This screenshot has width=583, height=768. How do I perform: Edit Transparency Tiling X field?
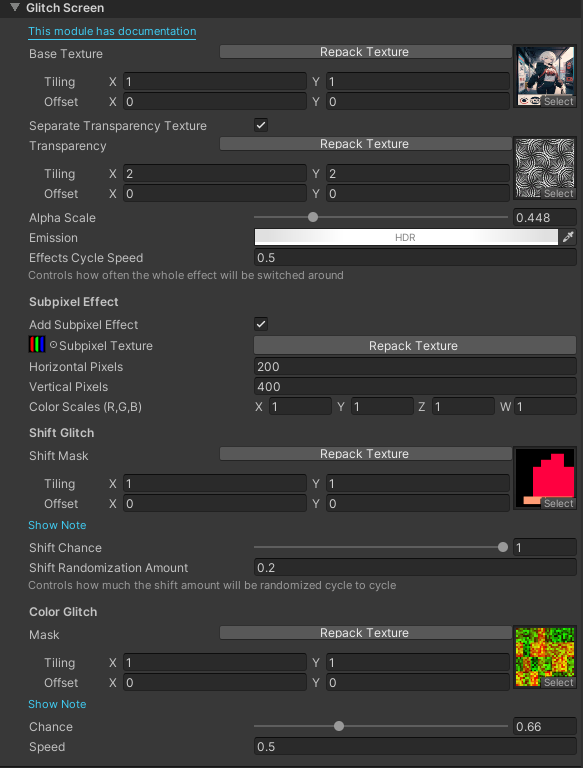click(x=215, y=173)
